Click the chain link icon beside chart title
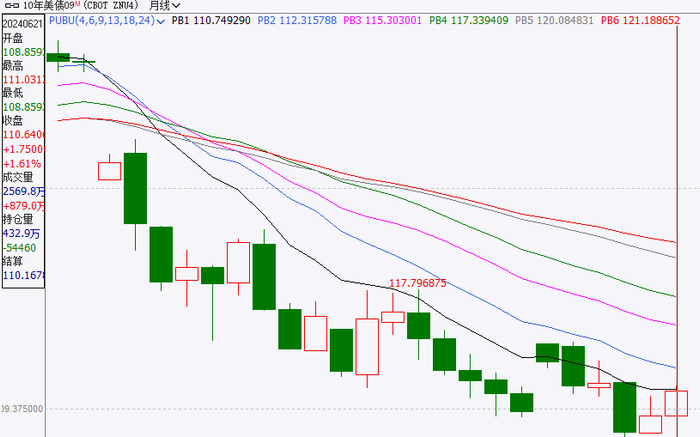 11,6
